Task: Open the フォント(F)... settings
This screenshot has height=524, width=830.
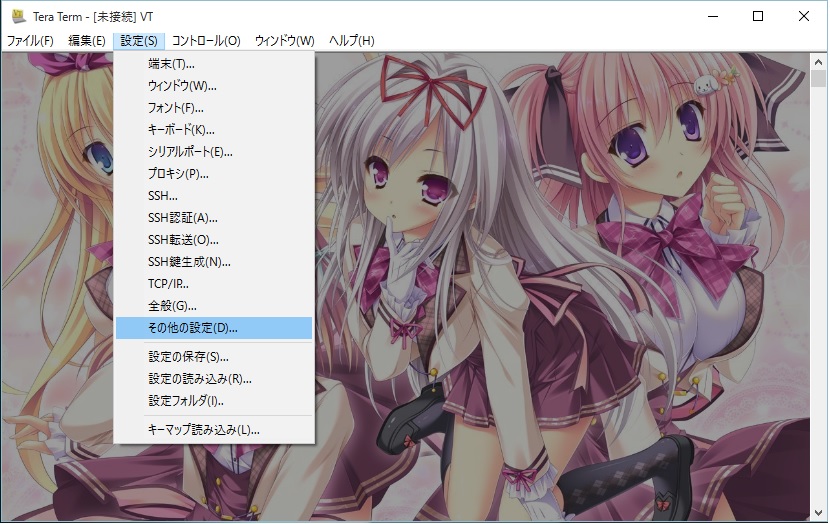Action: (214, 108)
